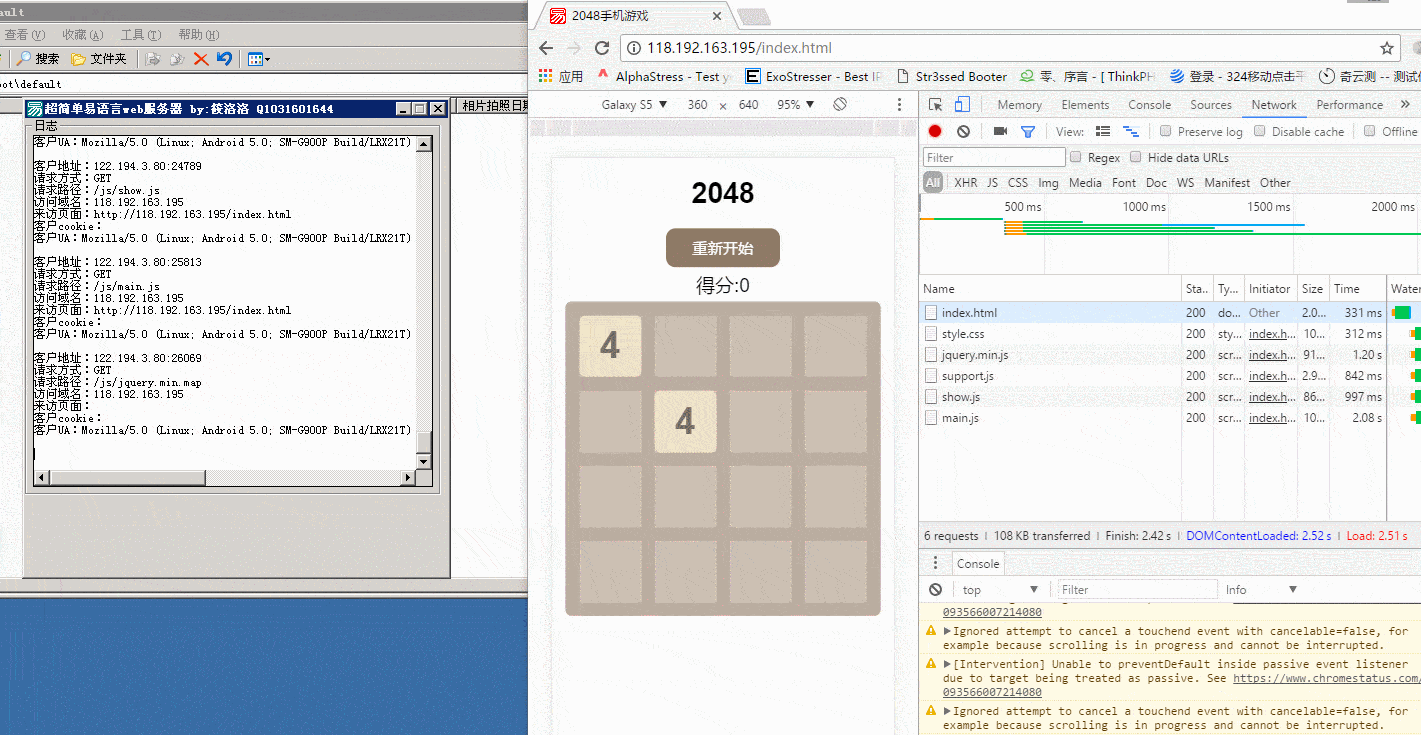Switch to the Elements tab
The height and width of the screenshot is (735, 1421).
[x=1085, y=105]
